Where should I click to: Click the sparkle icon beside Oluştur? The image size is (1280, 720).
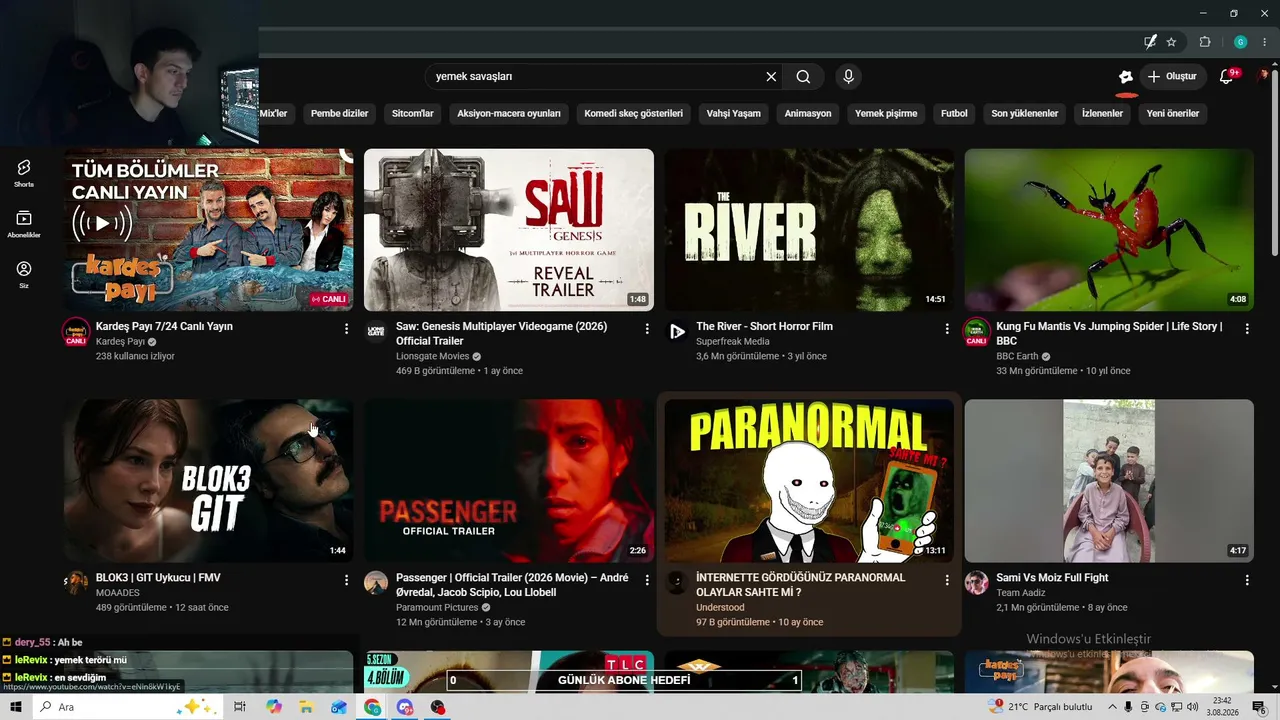tap(1126, 77)
